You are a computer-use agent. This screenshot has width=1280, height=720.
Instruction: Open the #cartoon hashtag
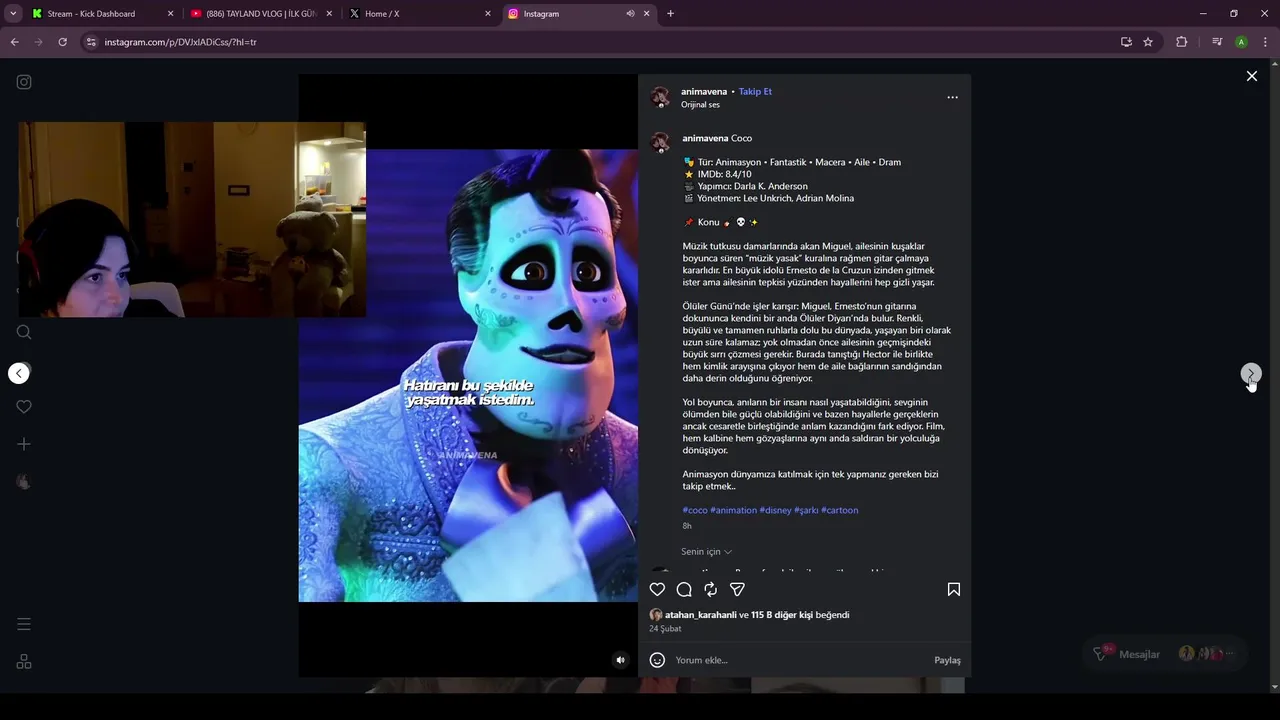[x=840, y=510]
